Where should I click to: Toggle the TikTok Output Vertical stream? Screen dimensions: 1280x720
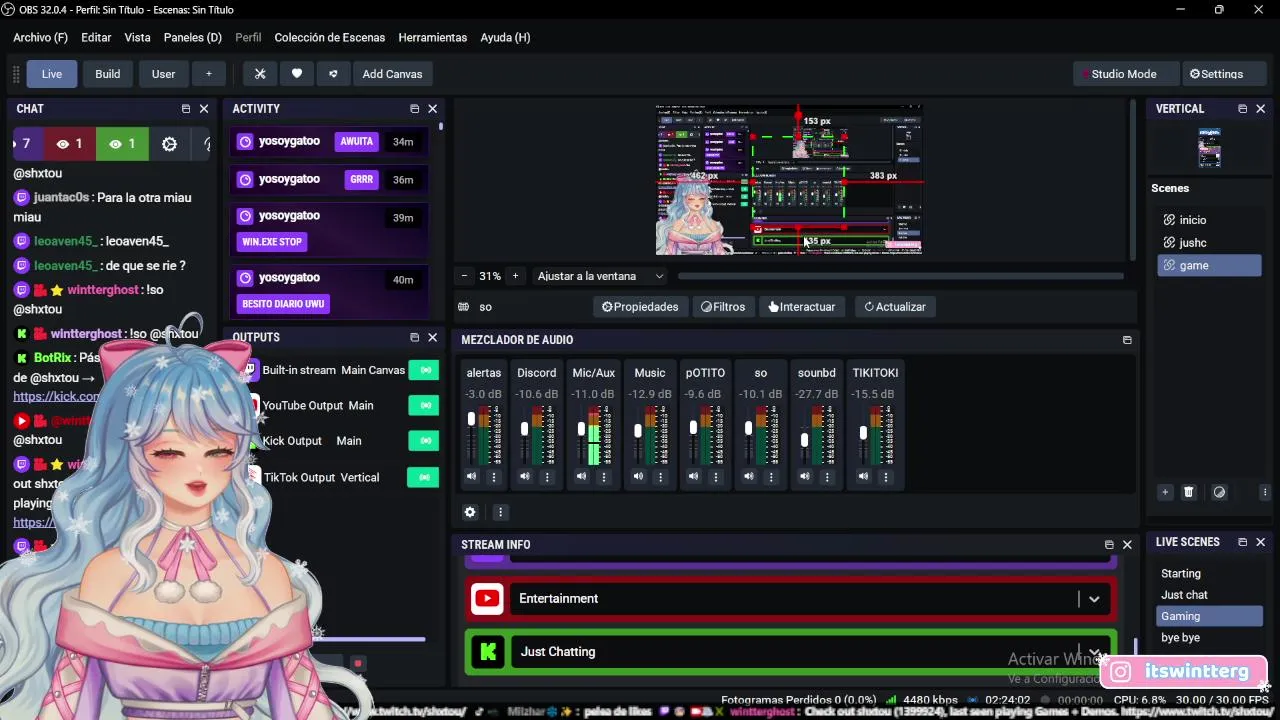pyautogui.click(x=424, y=477)
